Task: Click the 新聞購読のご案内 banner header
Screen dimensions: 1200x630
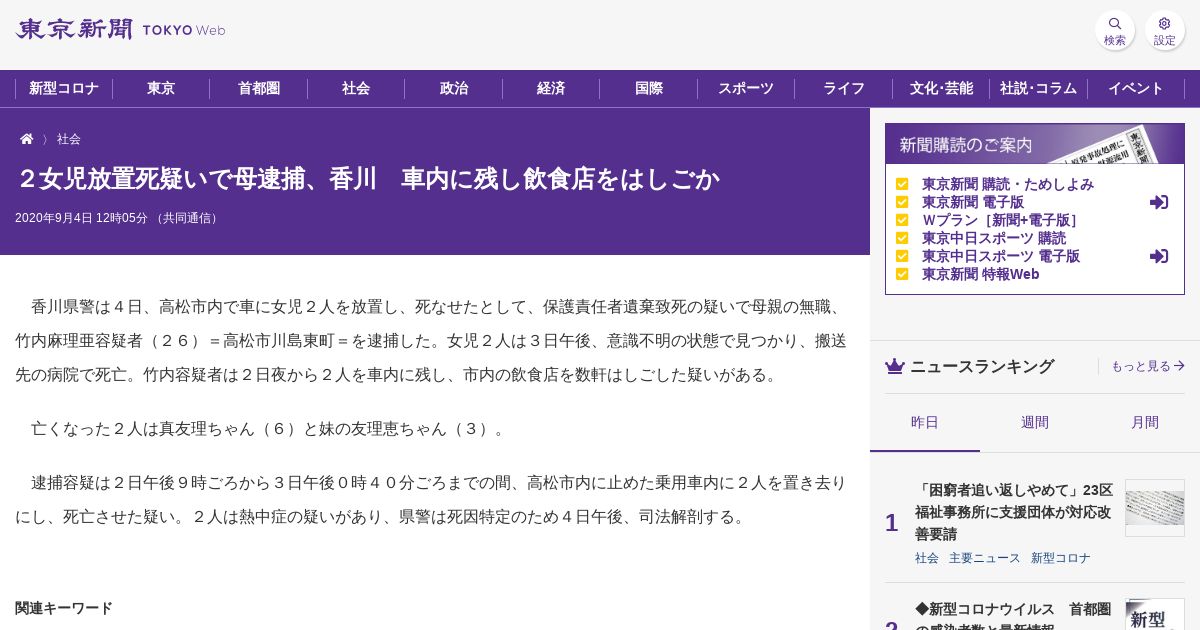Action: point(1035,144)
